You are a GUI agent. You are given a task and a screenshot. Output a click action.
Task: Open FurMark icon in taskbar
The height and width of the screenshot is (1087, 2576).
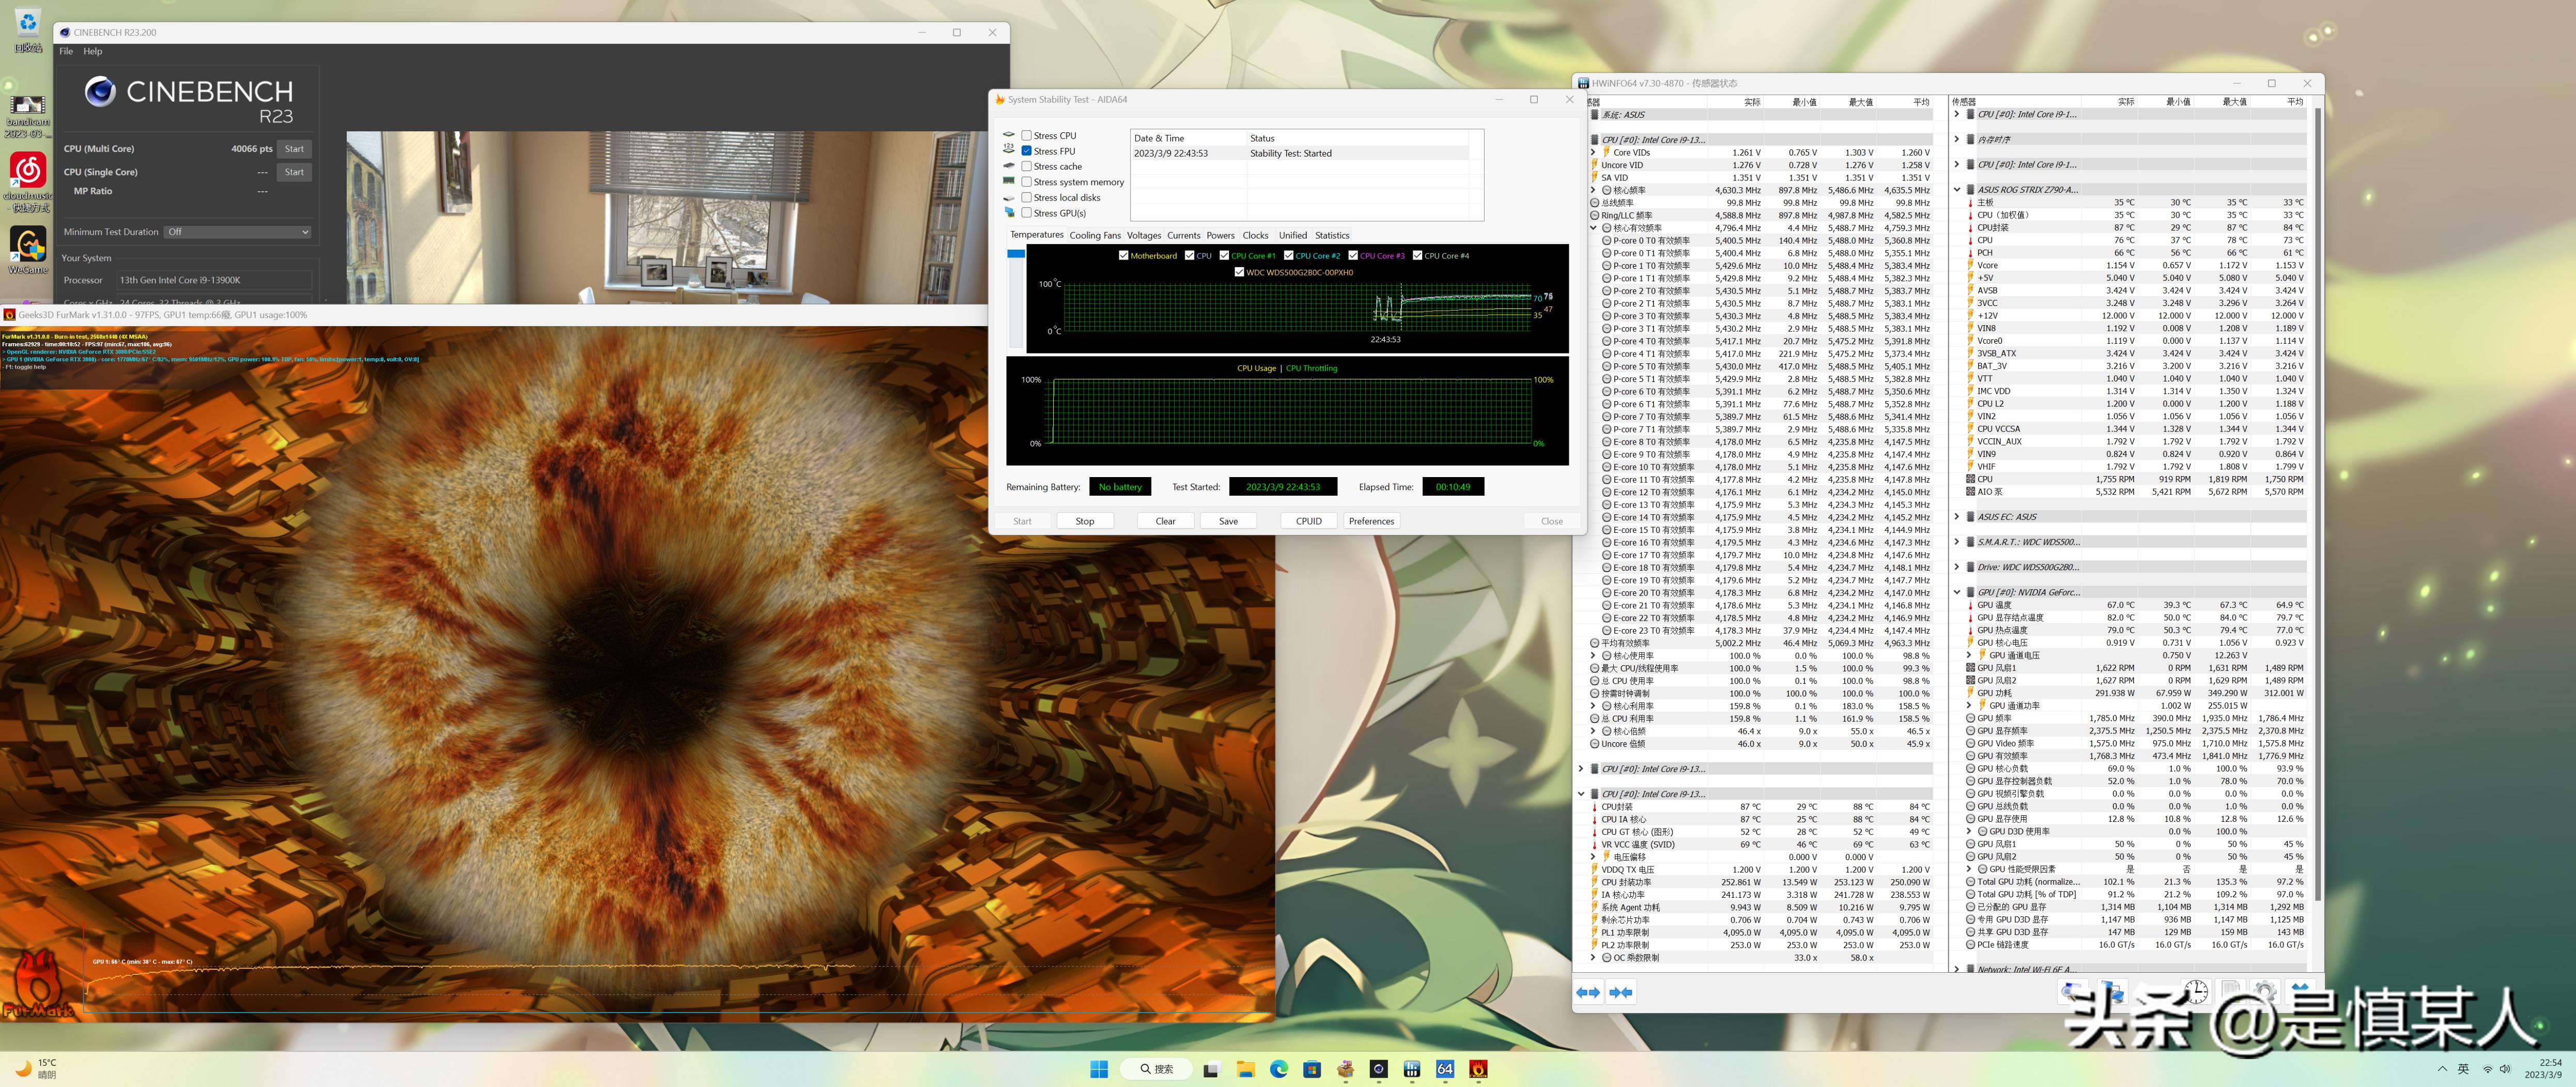click(1478, 1069)
